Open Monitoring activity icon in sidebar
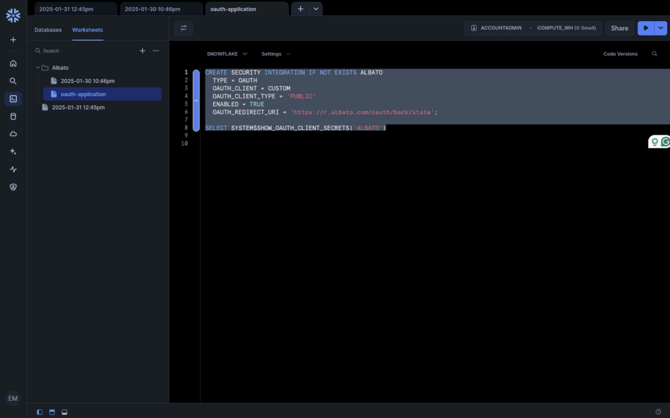Screen dimensions: 670x418 [x=13, y=169]
